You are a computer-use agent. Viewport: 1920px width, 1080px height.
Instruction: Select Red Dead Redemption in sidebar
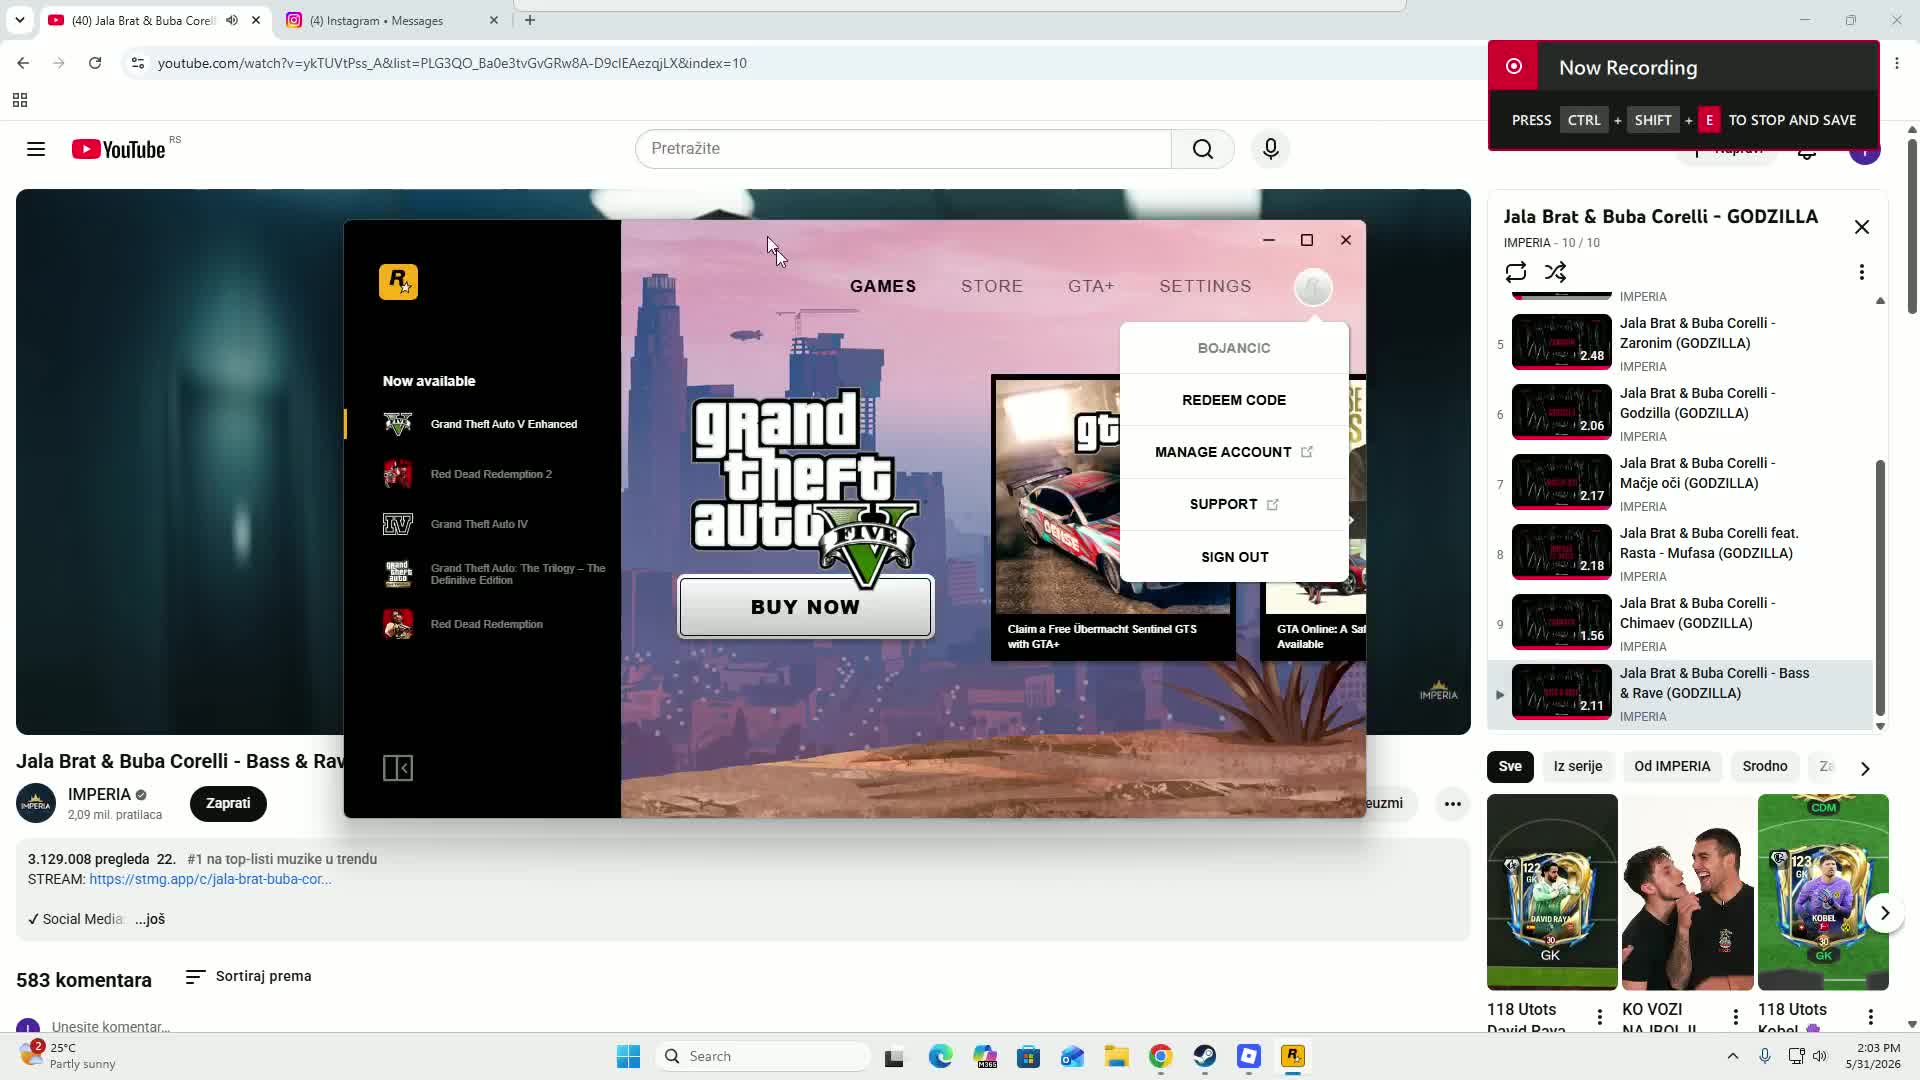click(x=482, y=624)
